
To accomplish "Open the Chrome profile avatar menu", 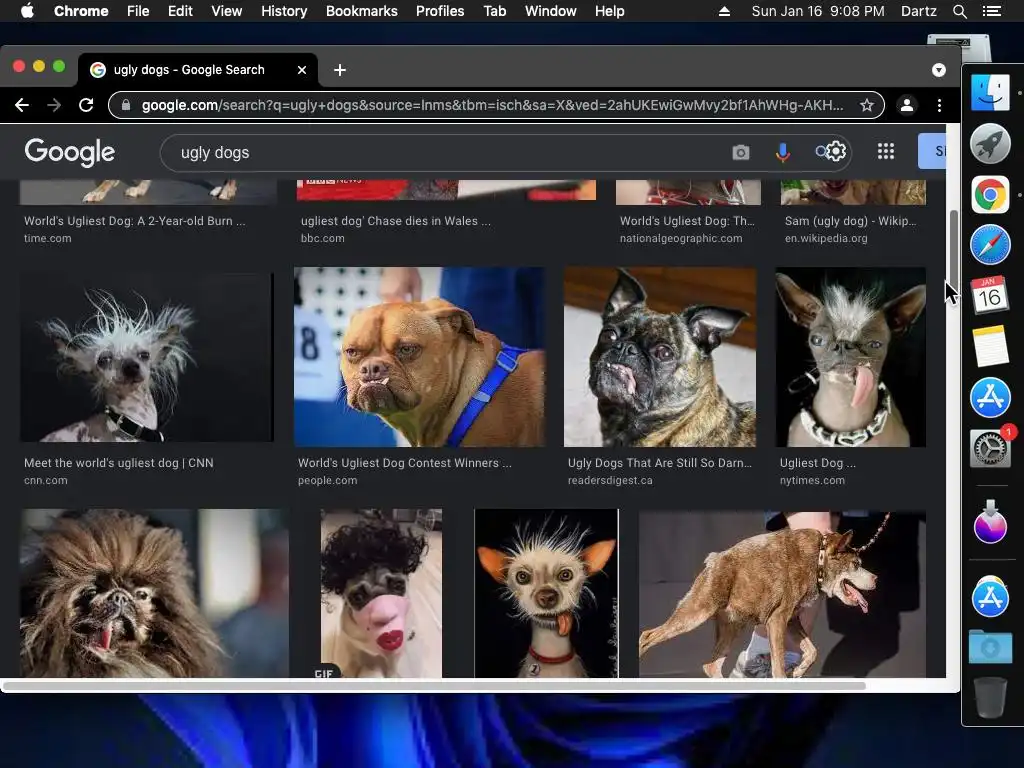I will [x=906, y=105].
